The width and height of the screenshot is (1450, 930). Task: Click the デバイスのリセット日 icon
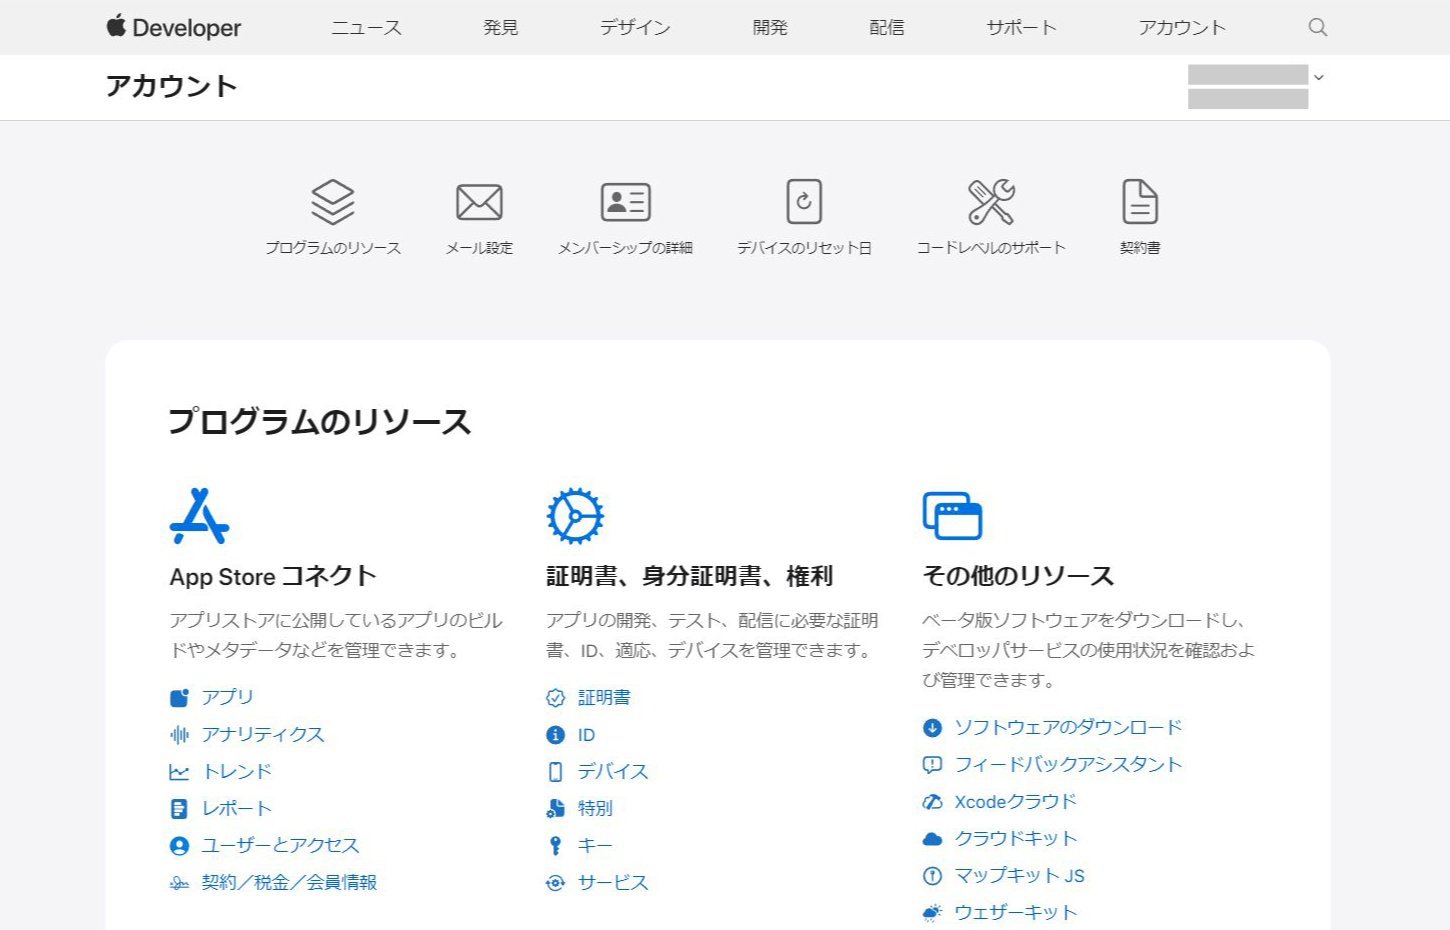804,202
